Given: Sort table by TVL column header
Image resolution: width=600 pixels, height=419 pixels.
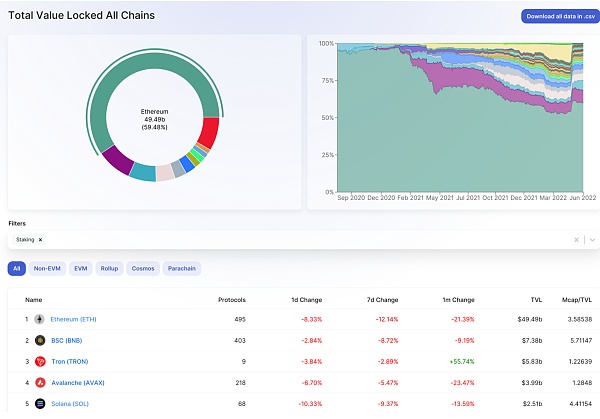Looking at the screenshot, I should 536,300.
